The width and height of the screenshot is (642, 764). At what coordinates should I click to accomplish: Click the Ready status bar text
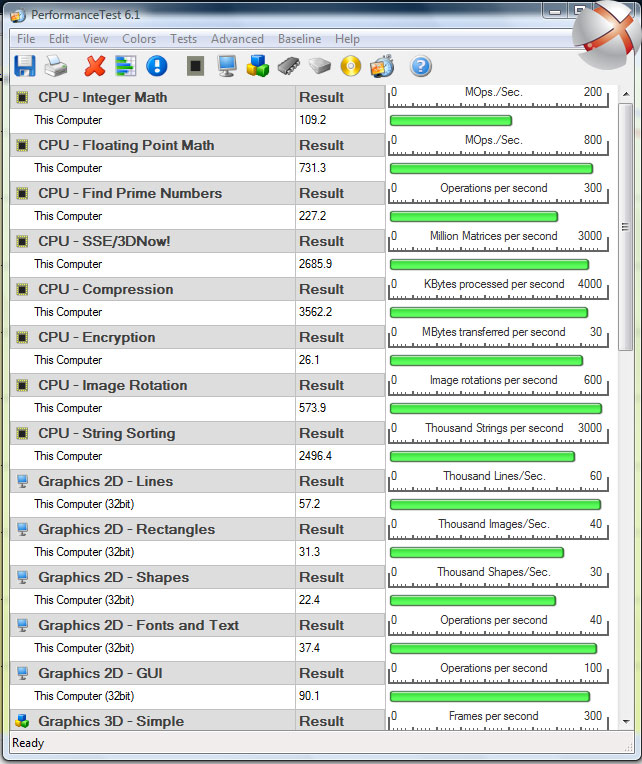tap(28, 743)
